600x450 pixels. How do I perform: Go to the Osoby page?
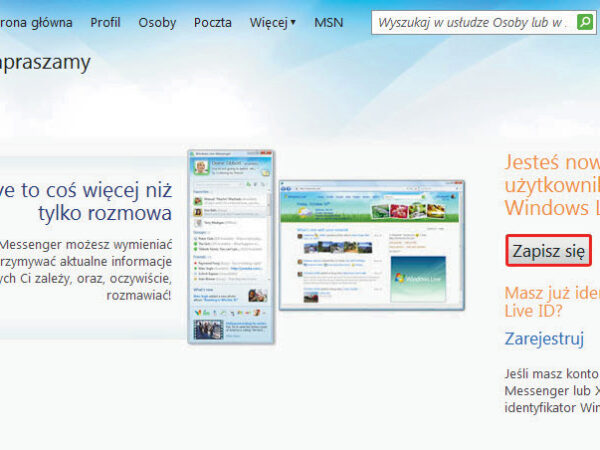coord(157,21)
